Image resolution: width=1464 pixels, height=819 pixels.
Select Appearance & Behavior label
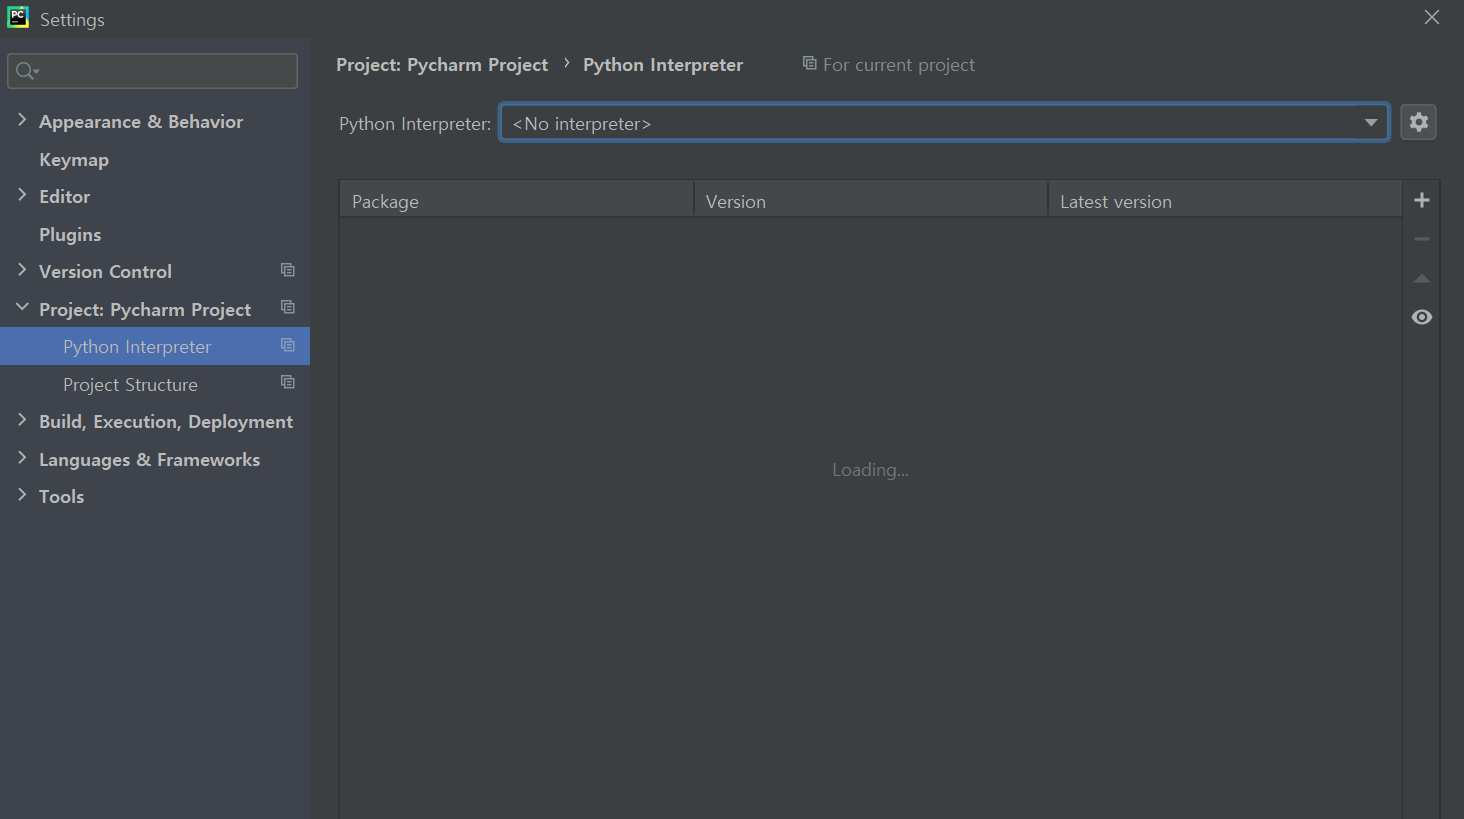point(141,122)
